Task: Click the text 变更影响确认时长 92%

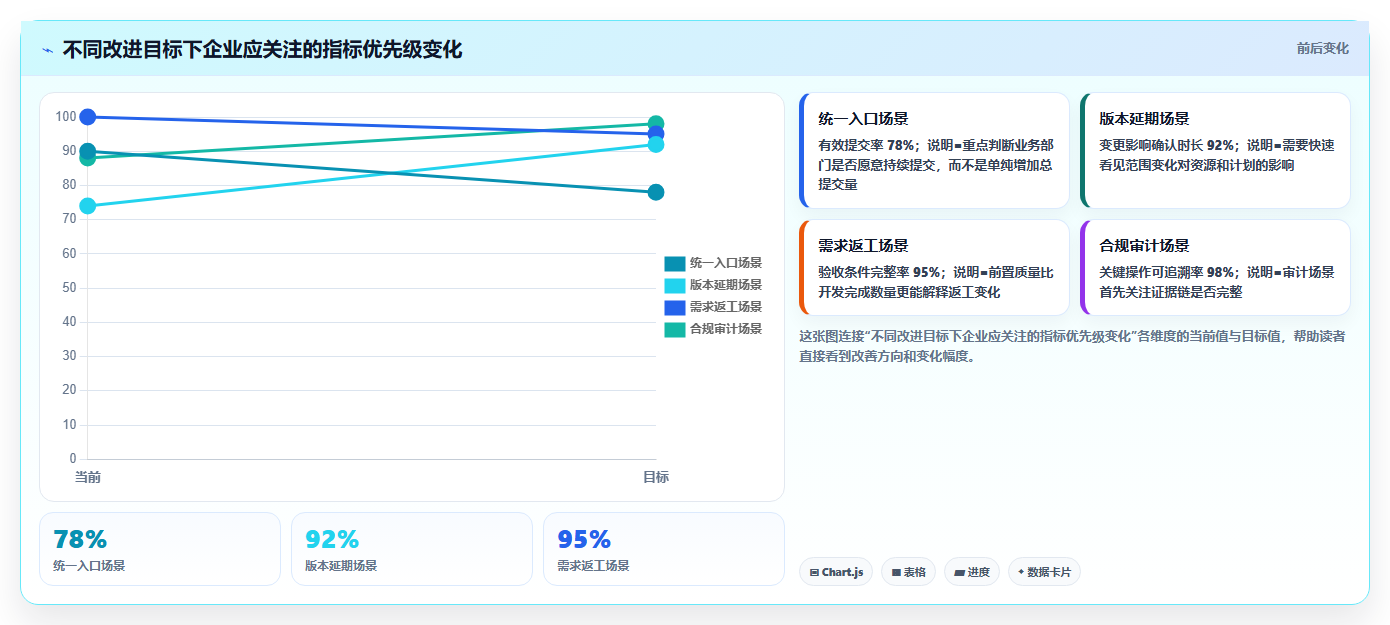Action: [1167, 145]
